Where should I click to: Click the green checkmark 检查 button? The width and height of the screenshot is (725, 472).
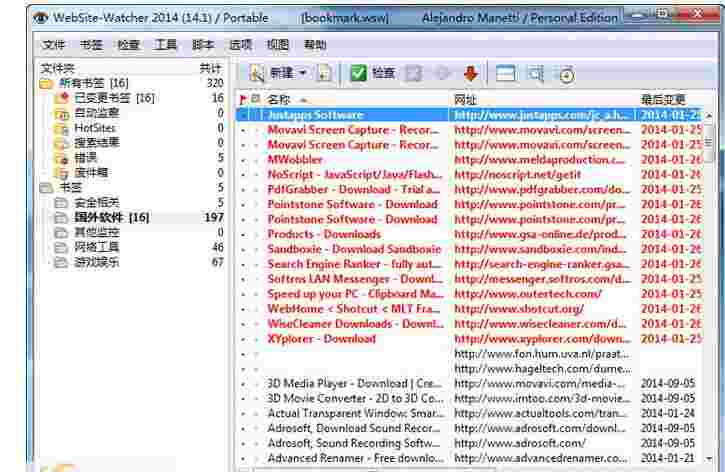coord(358,73)
